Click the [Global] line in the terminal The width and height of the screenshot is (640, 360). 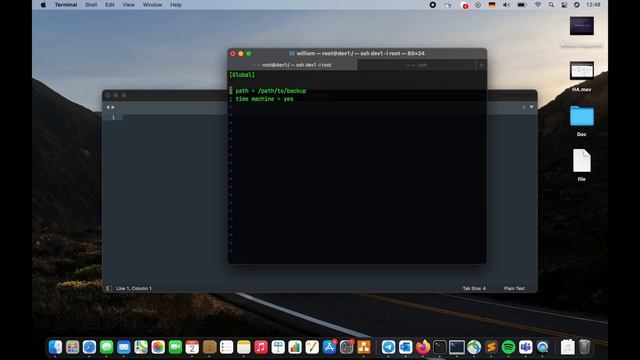point(242,75)
